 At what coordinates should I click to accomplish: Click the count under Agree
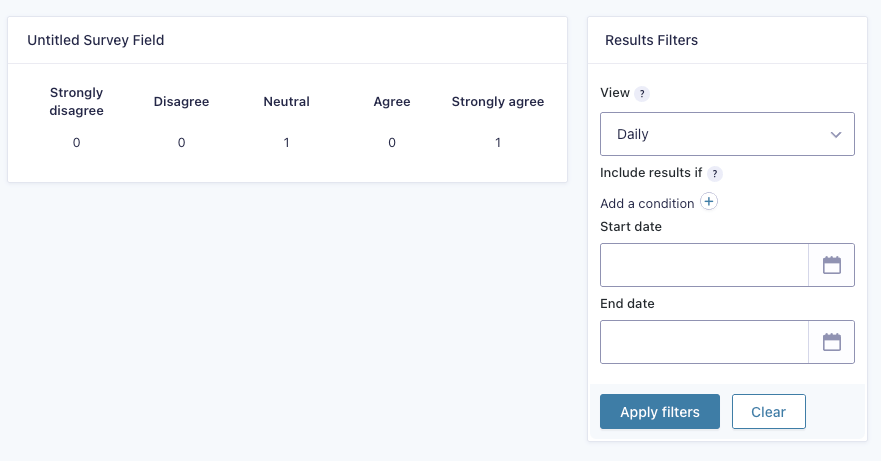pyautogui.click(x=392, y=143)
